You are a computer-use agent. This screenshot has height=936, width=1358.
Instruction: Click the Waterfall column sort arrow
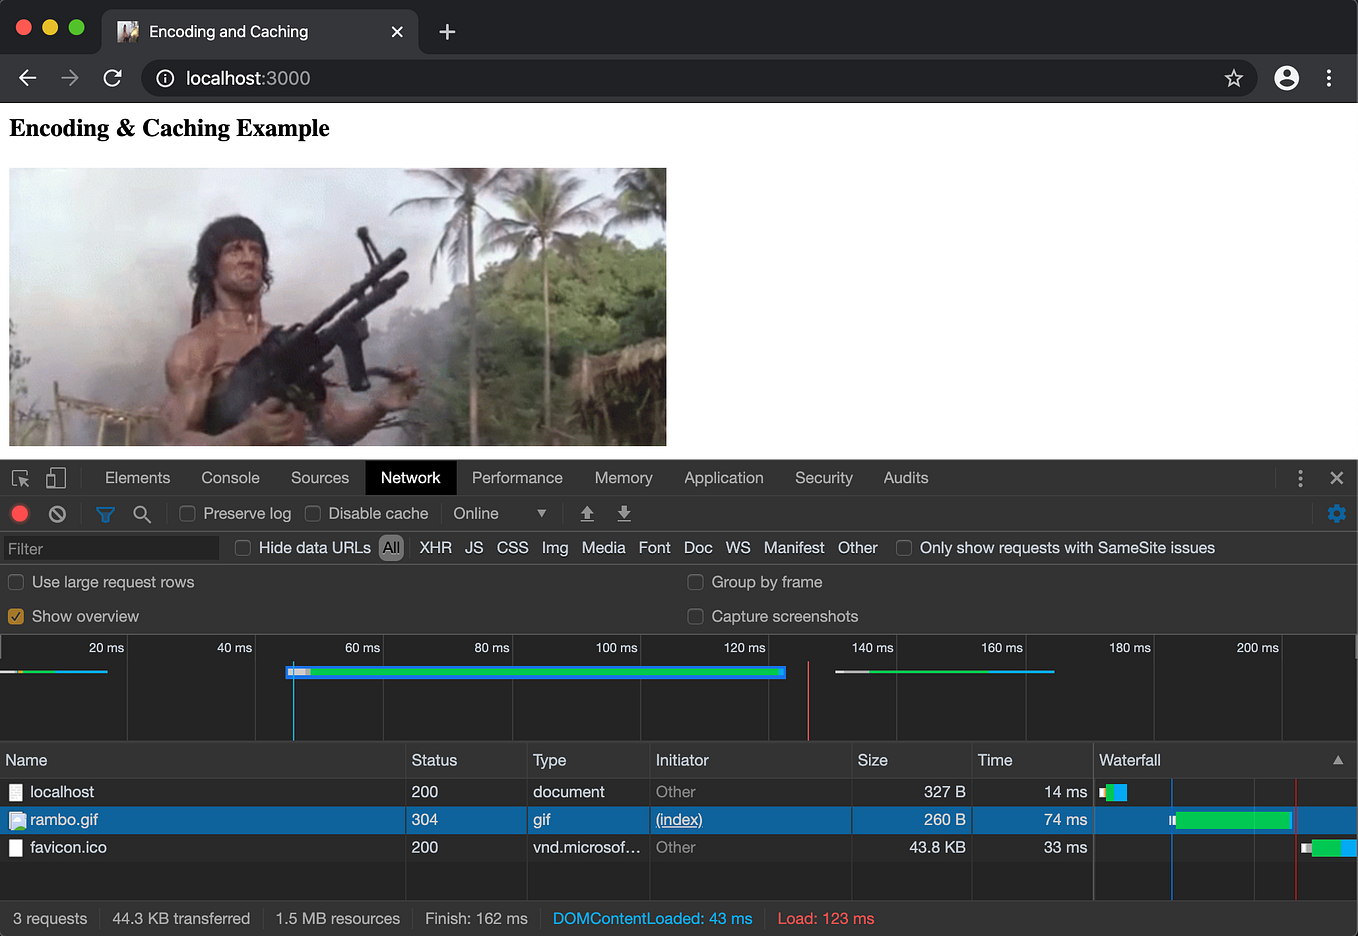(1337, 761)
